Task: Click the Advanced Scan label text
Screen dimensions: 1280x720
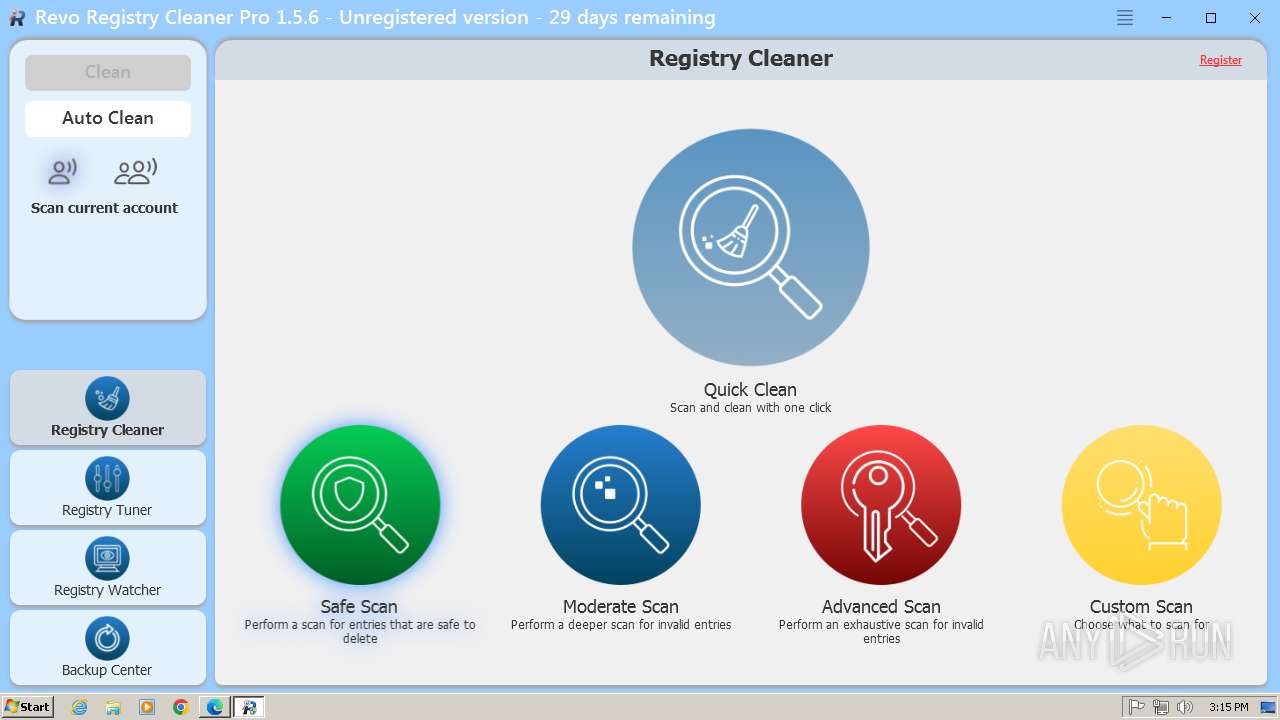Action: [881, 607]
